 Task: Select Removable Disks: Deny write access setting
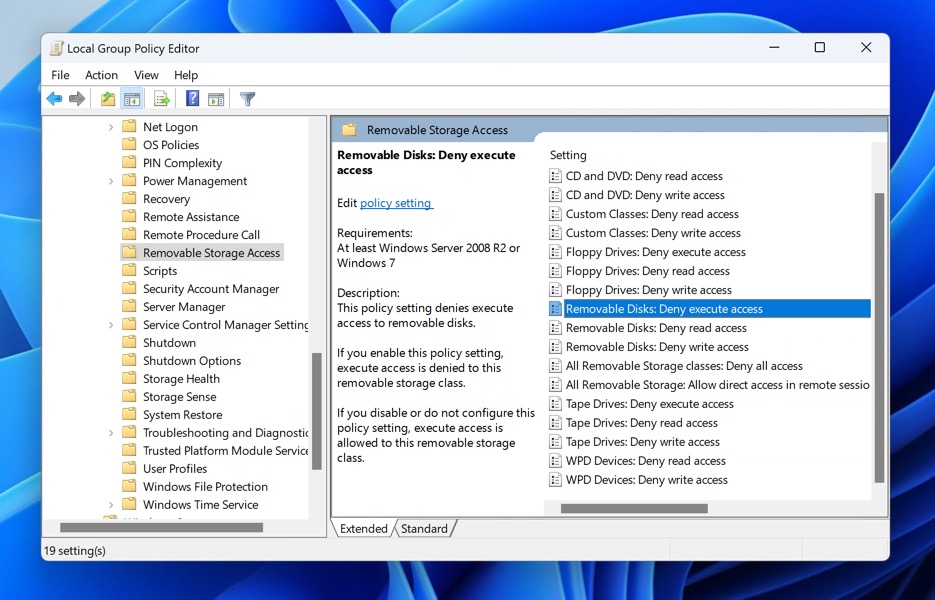pos(657,347)
